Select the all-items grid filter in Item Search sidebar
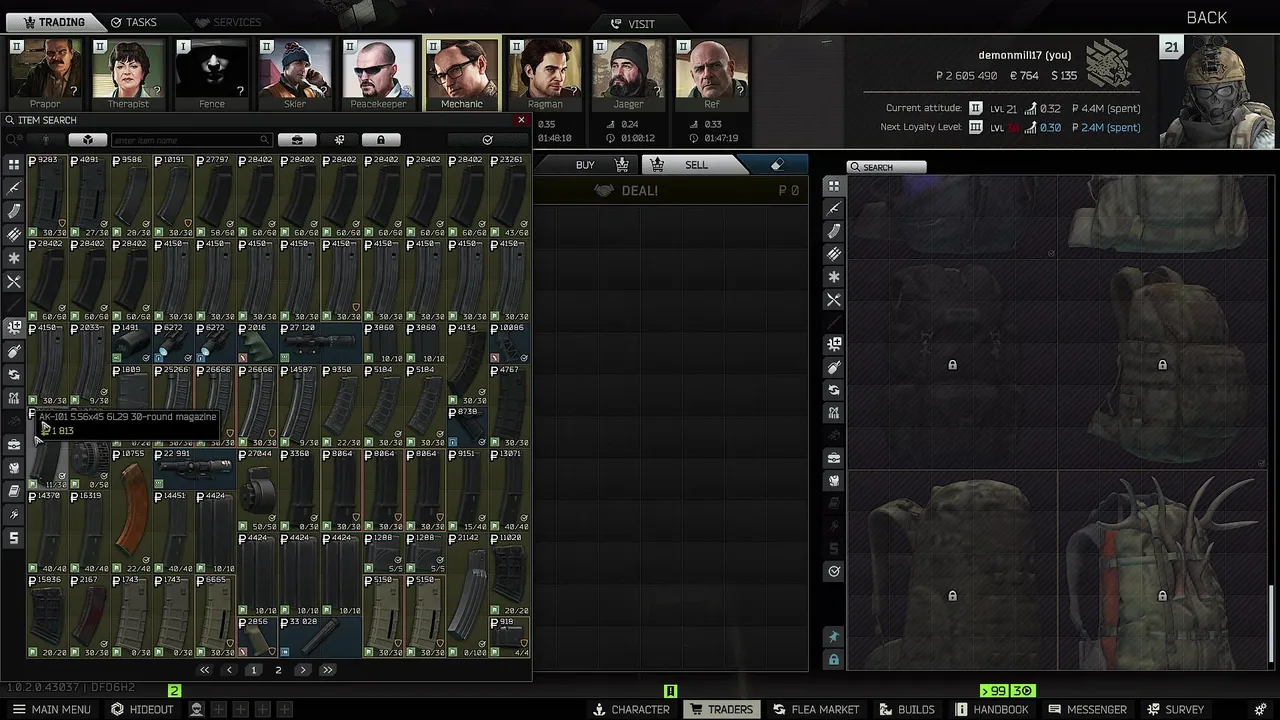 point(14,164)
